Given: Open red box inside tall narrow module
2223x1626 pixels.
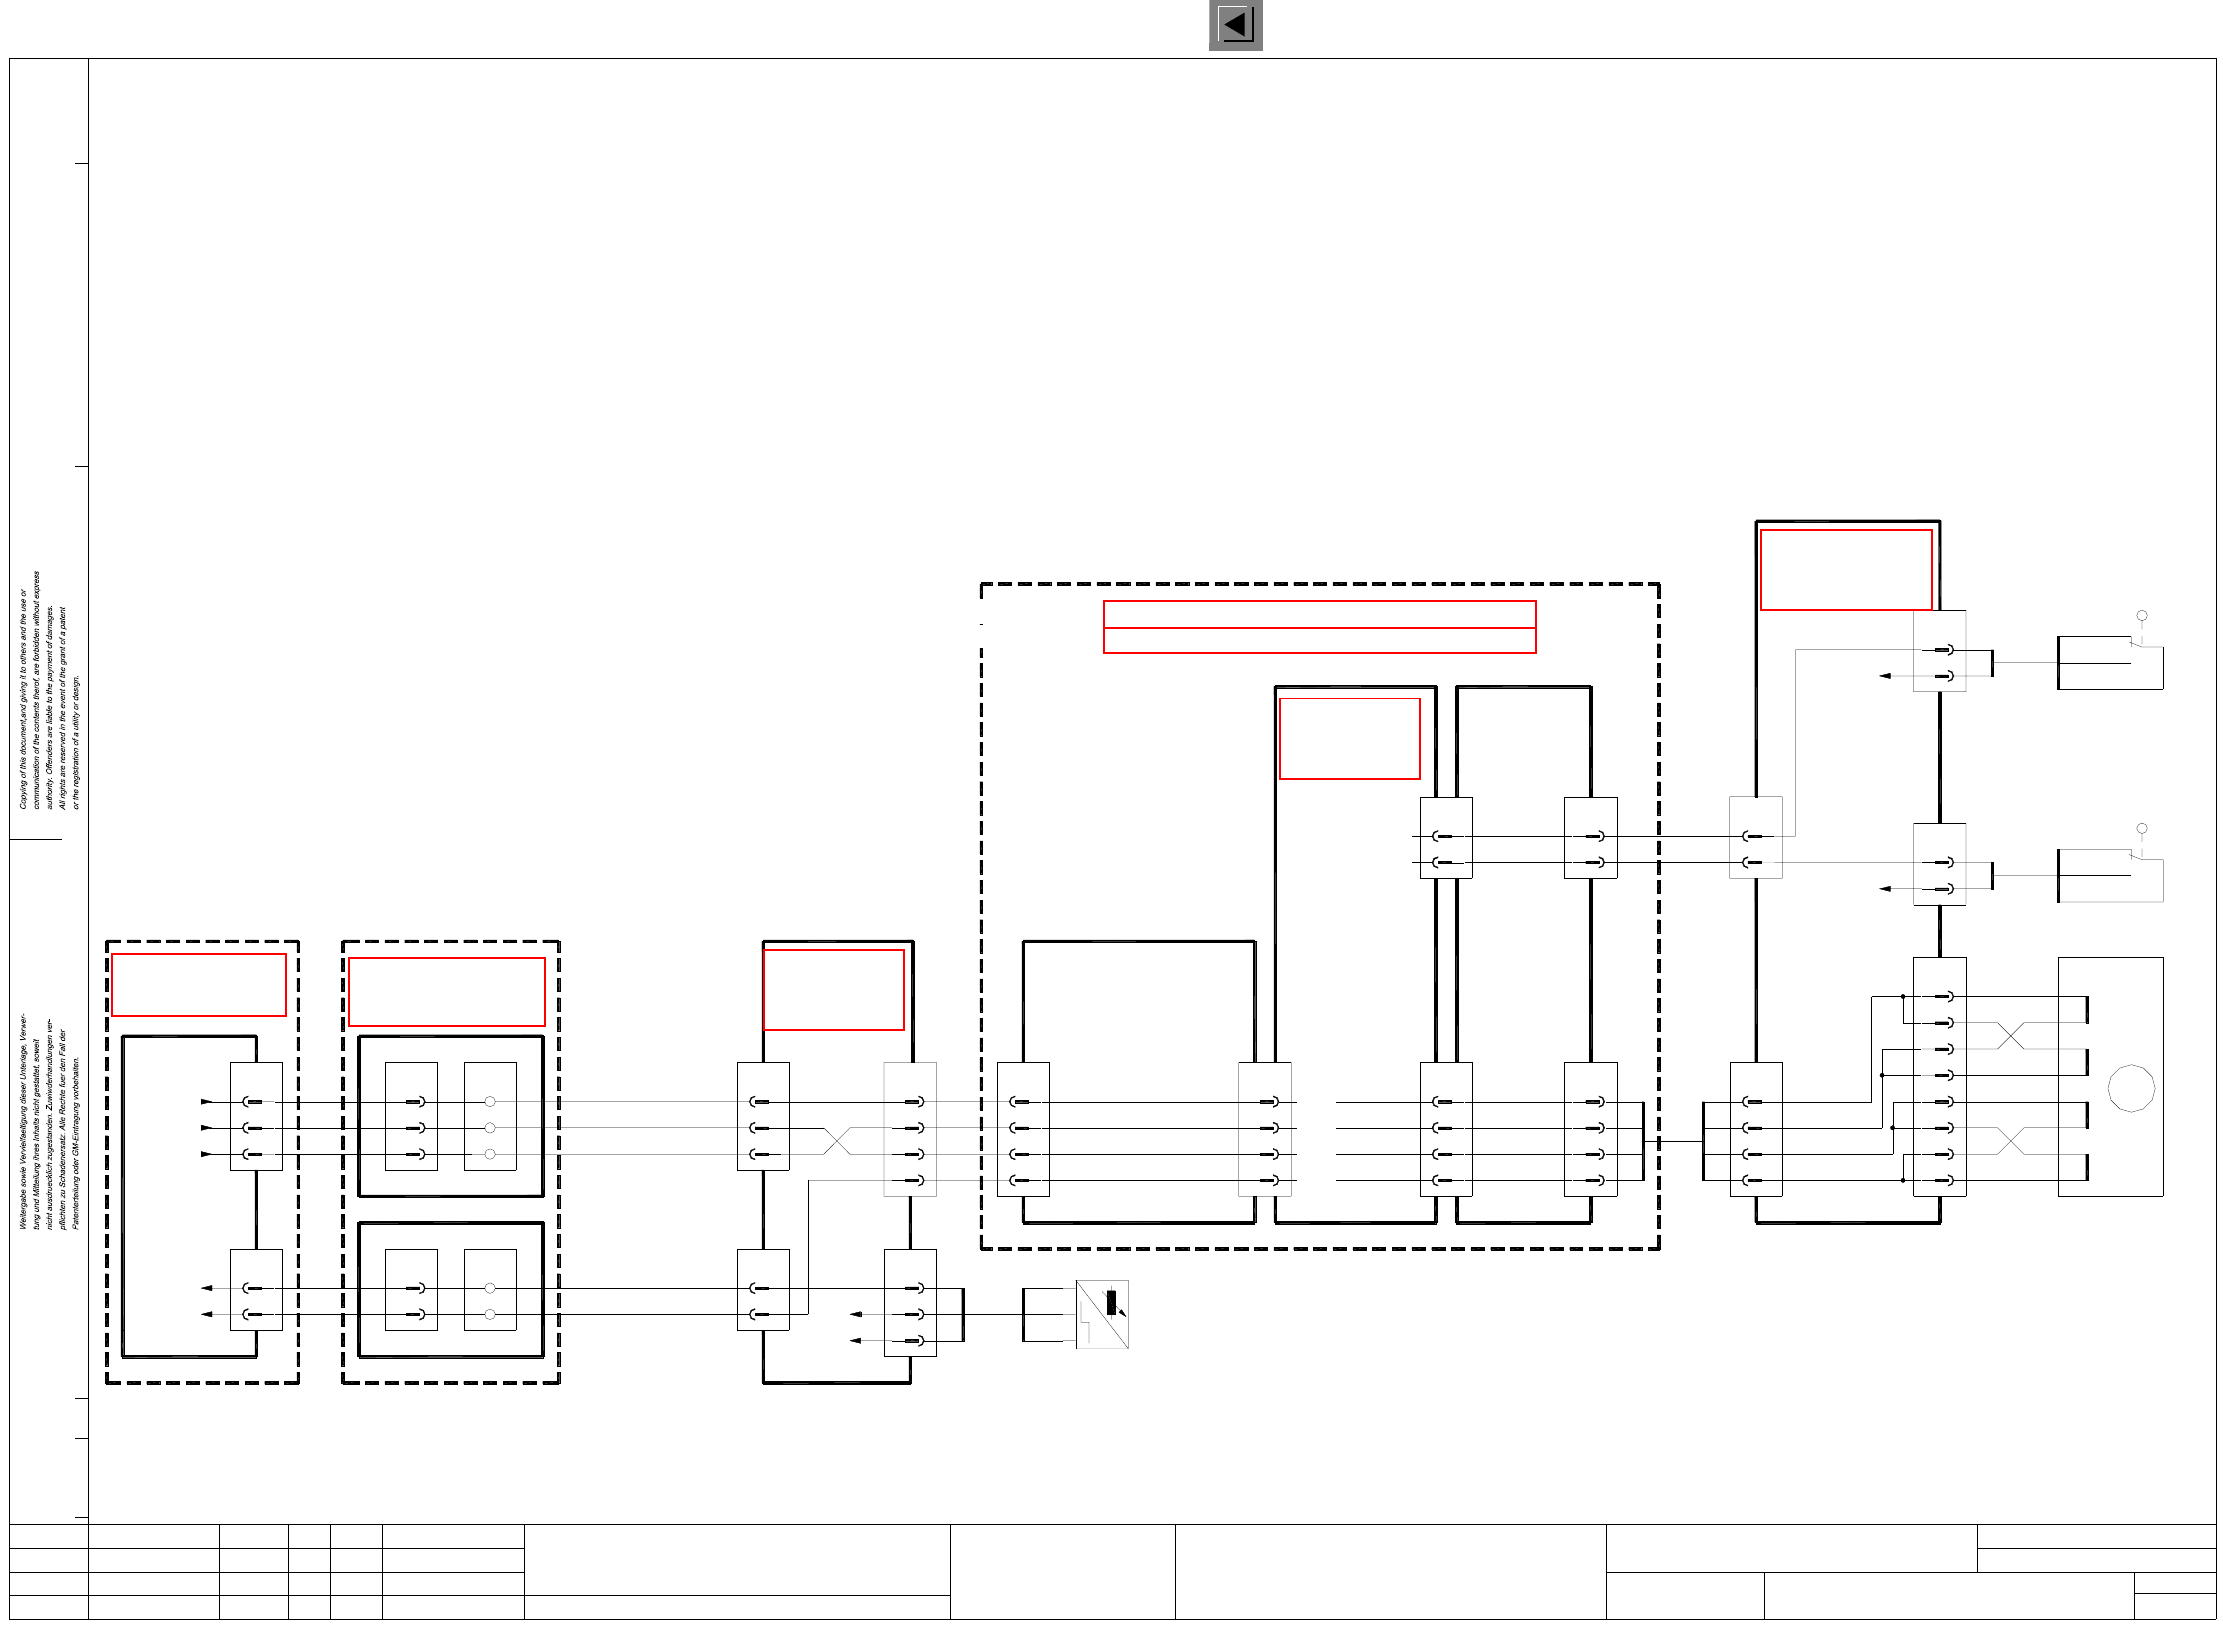Looking at the screenshot, I should [x=1349, y=738].
